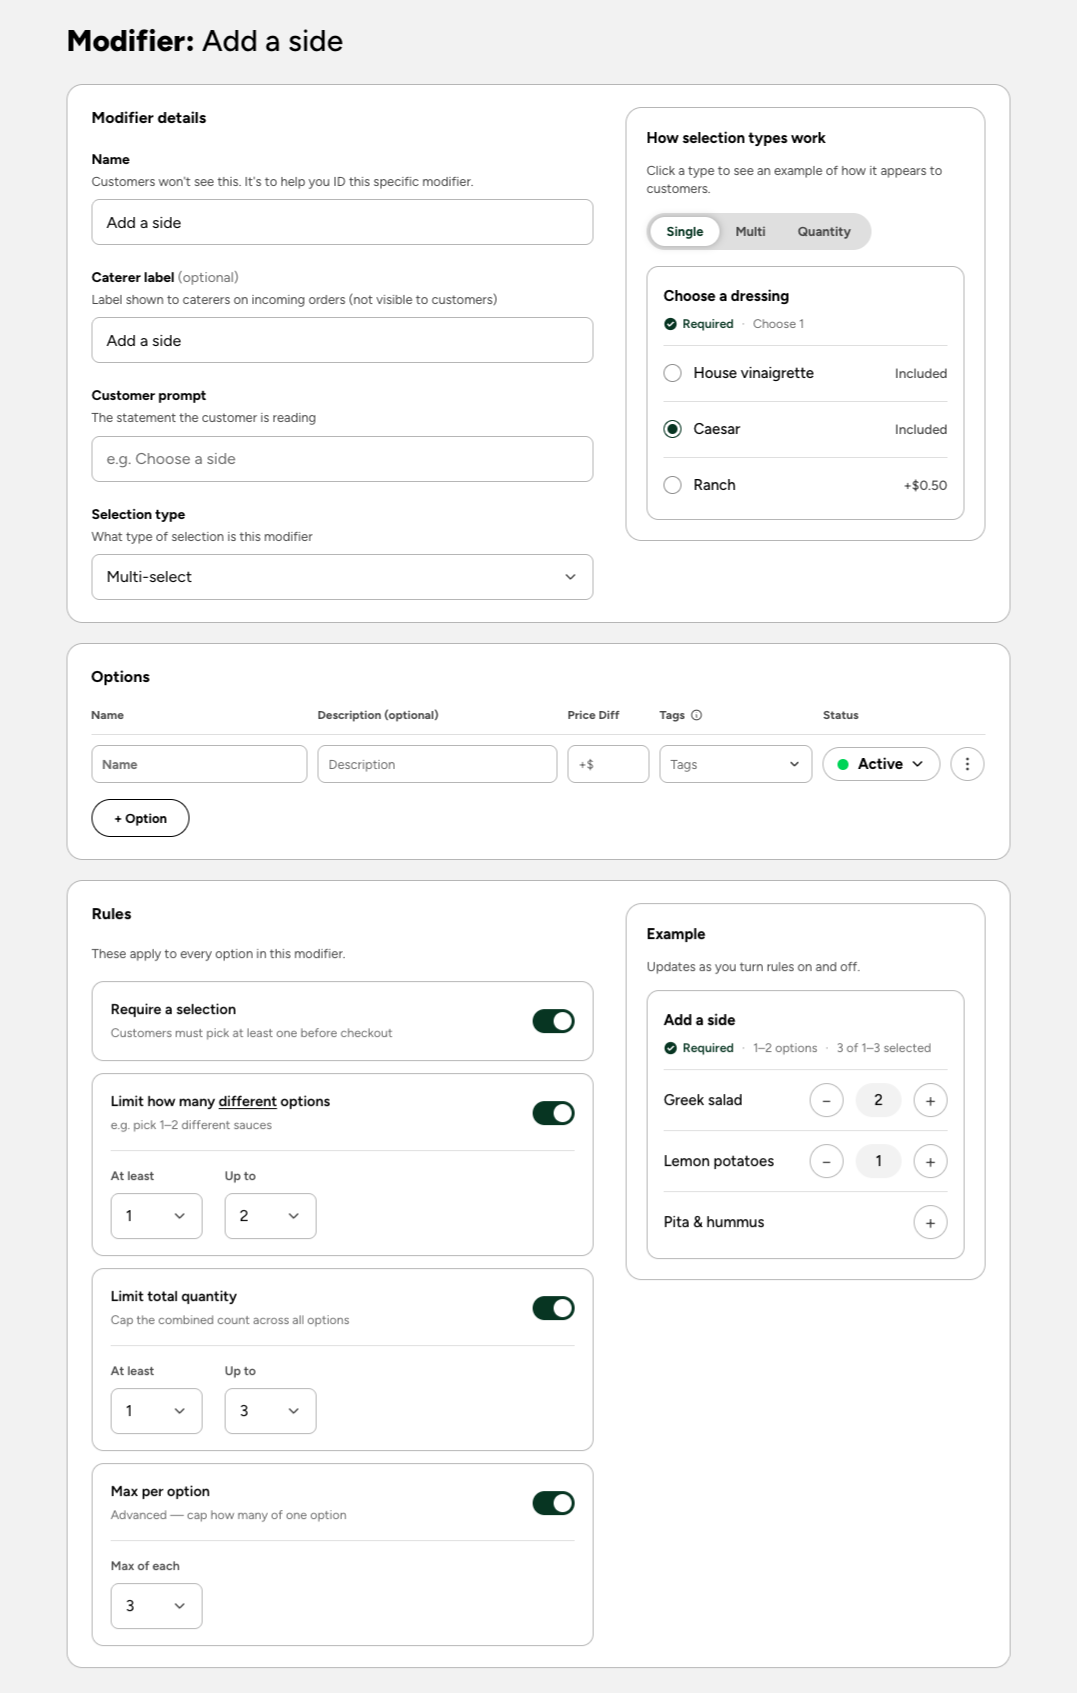Image resolution: width=1077 pixels, height=1693 pixels.
Task: Select House vinaigrette radio button
Action: pos(673,373)
